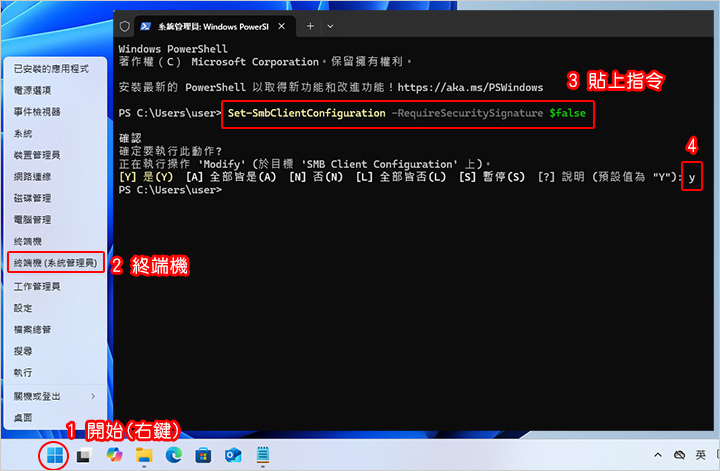Select 搜尋 in the context menu
The height and width of the screenshot is (471, 720).
(x=55, y=352)
